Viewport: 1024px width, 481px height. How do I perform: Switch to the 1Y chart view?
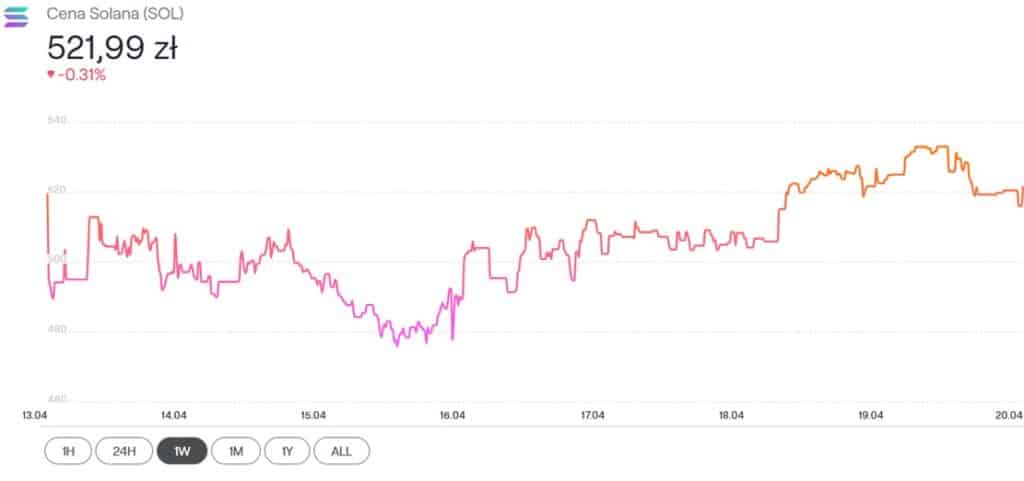287,451
